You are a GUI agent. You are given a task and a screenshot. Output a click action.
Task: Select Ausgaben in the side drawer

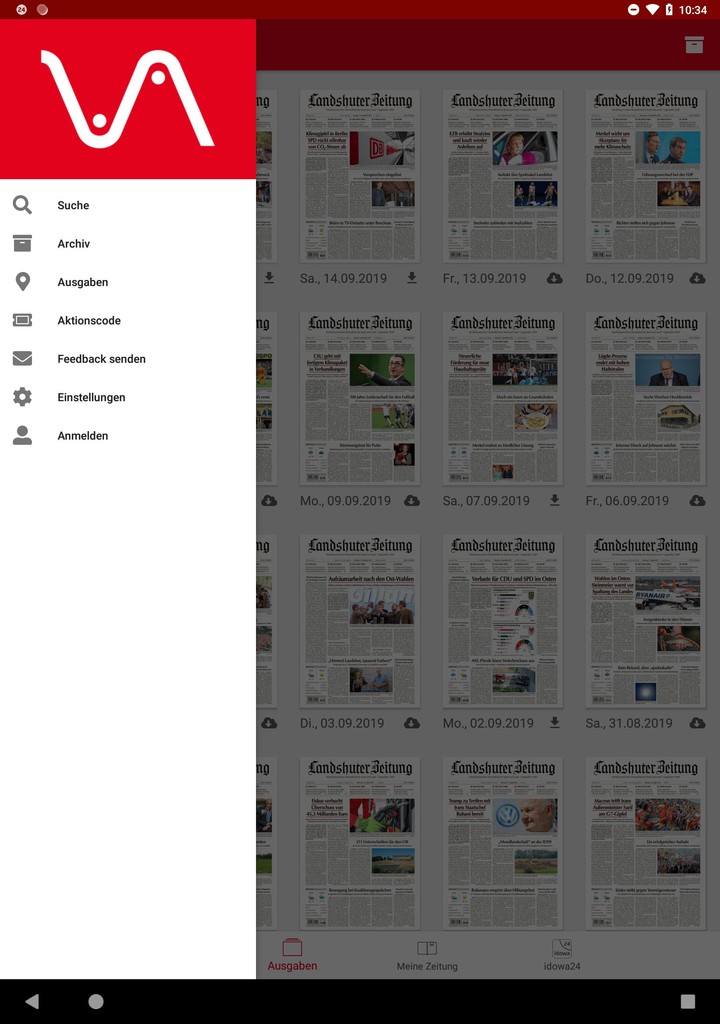coord(128,282)
